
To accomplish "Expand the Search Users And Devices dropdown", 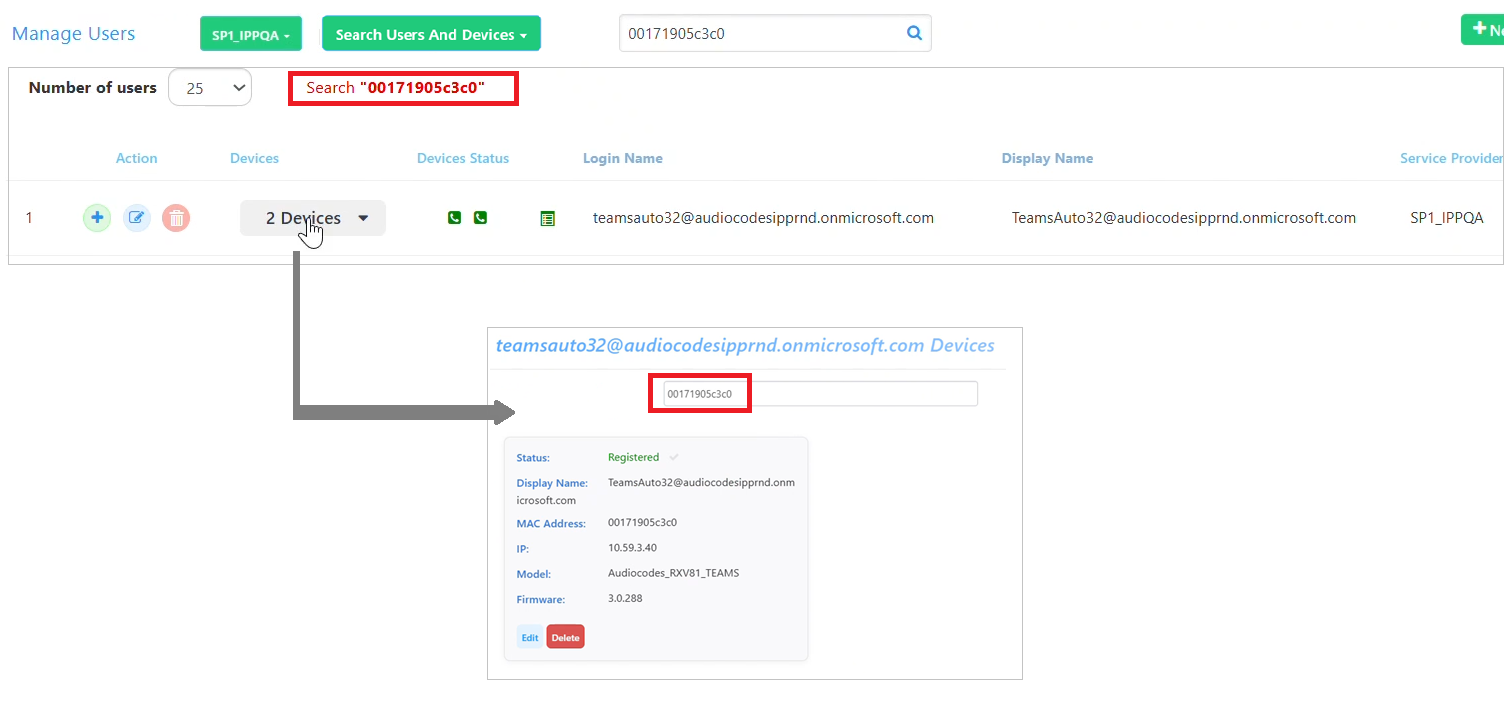I will (431, 34).
